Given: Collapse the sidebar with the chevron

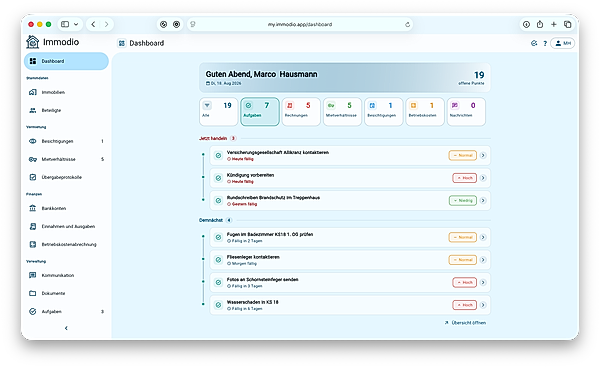Looking at the screenshot, I should coord(66,328).
